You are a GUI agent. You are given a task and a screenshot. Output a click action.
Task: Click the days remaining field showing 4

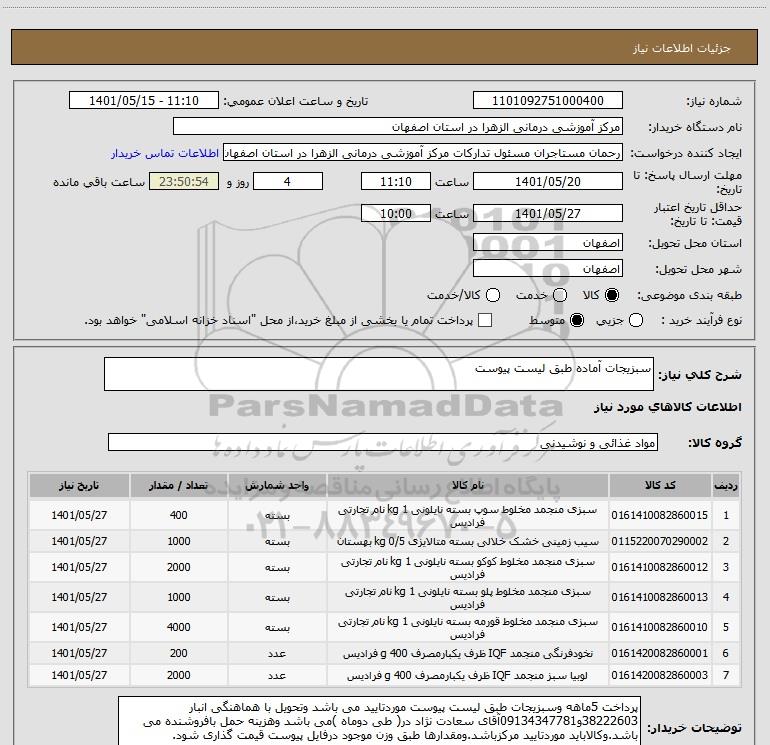tap(288, 181)
